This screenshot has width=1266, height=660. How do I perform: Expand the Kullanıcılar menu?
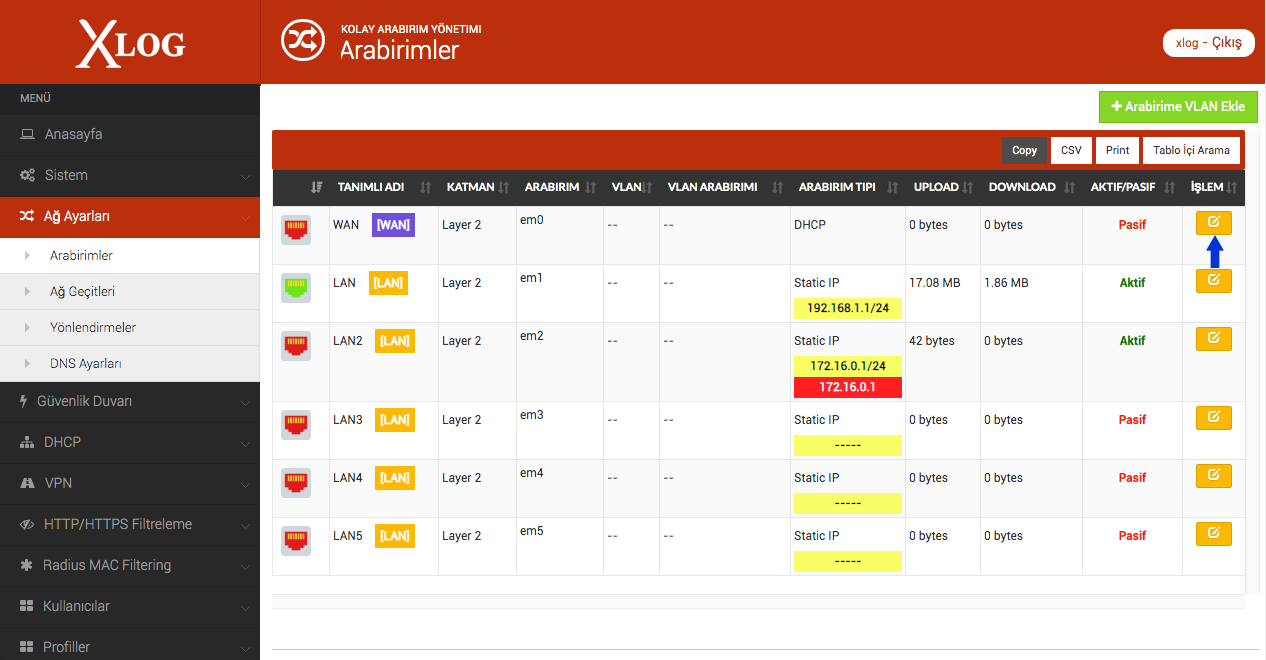click(130, 606)
